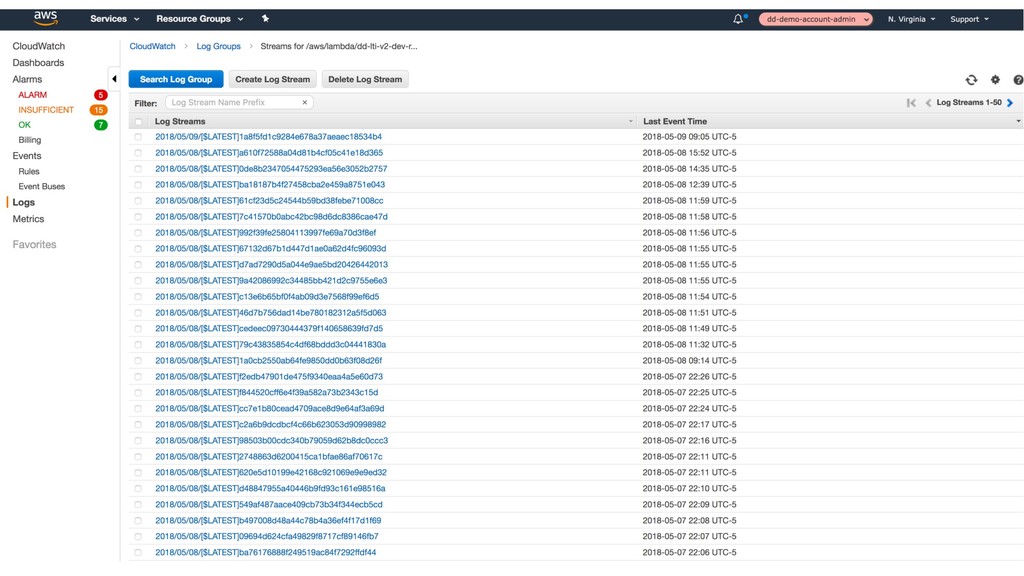The width and height of the screenshot is (1024, 576).
Task: Toggle the select-all log streams checkbox
Action: point(138,121)
